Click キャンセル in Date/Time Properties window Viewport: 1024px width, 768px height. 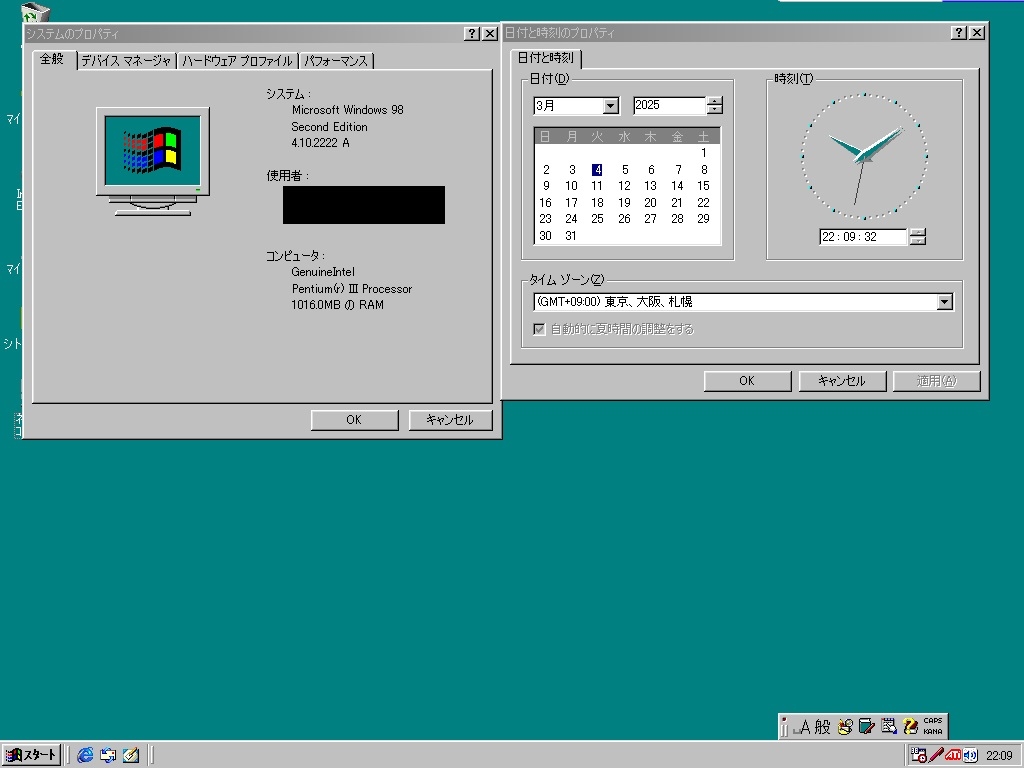point(842,381)
